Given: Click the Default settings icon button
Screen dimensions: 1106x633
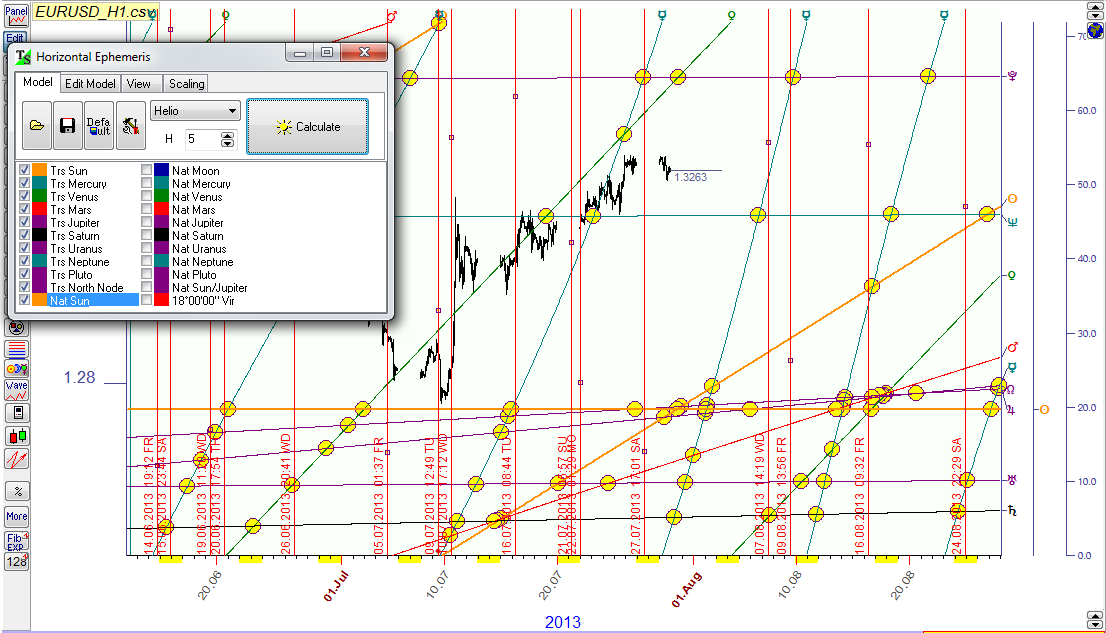Looking at the screenshot, I should tap(99, 126).
